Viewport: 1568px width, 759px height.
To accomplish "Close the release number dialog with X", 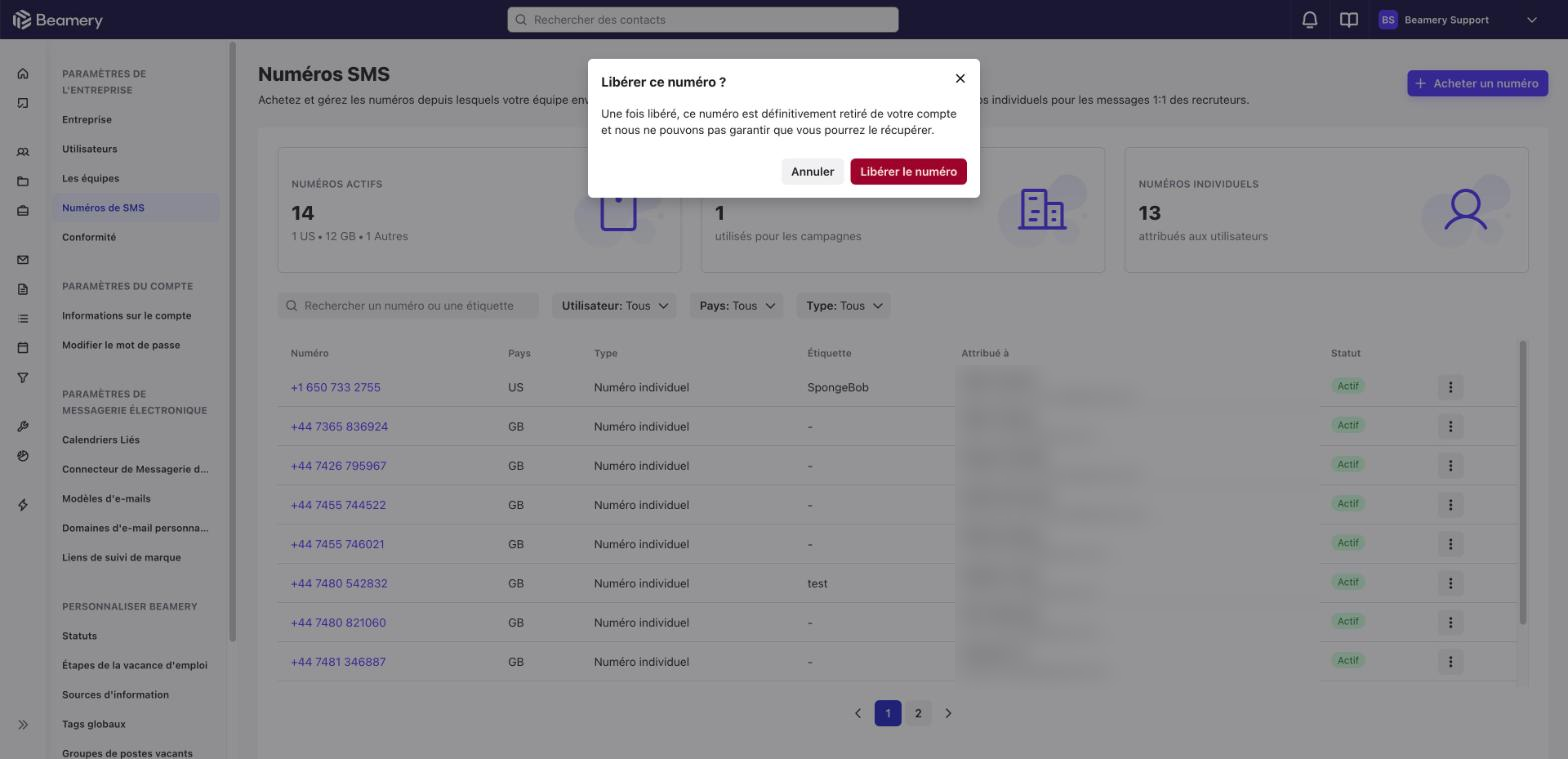I will (x=960, y=79).
